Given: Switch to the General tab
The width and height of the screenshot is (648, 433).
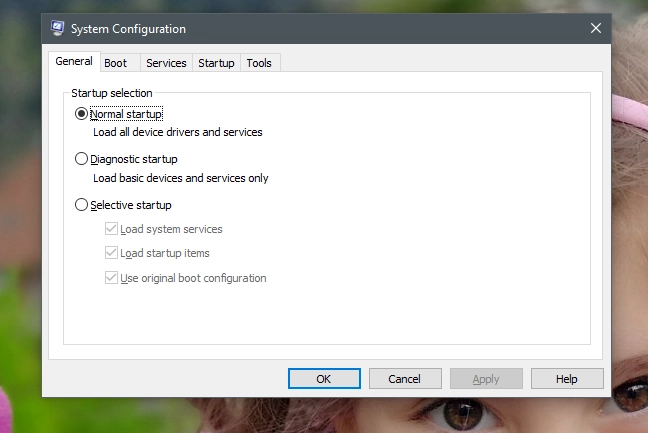Looking at the screenshot, I should tap(74, 61).
